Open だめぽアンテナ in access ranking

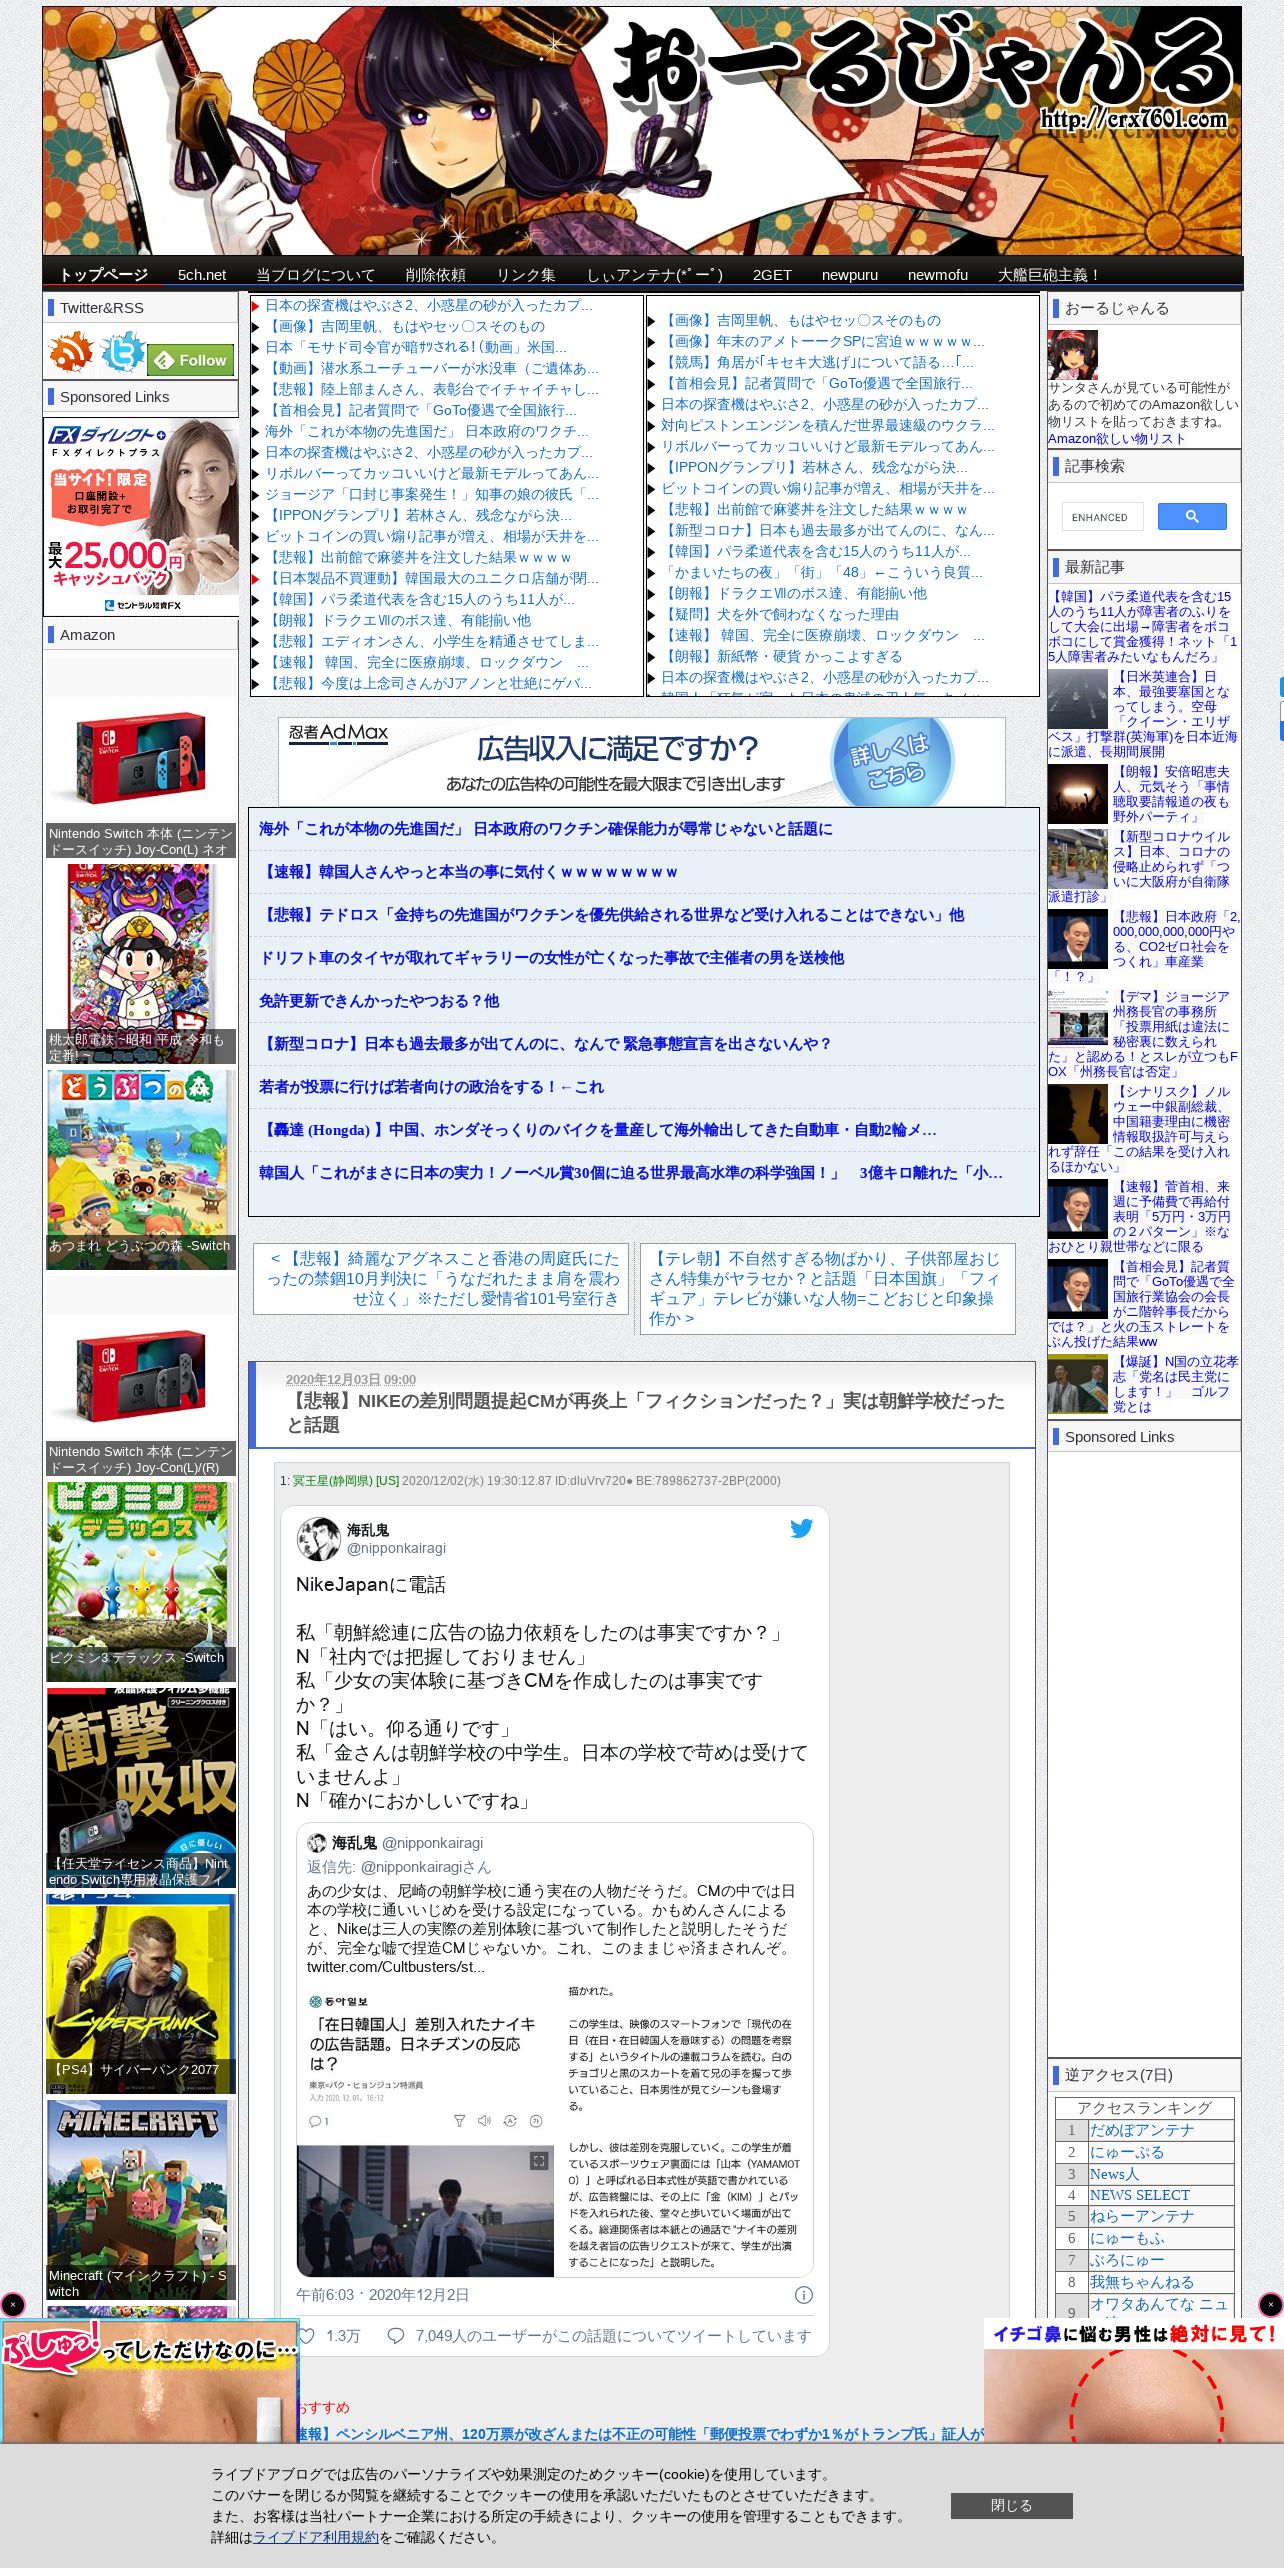coord(1142,2130)
